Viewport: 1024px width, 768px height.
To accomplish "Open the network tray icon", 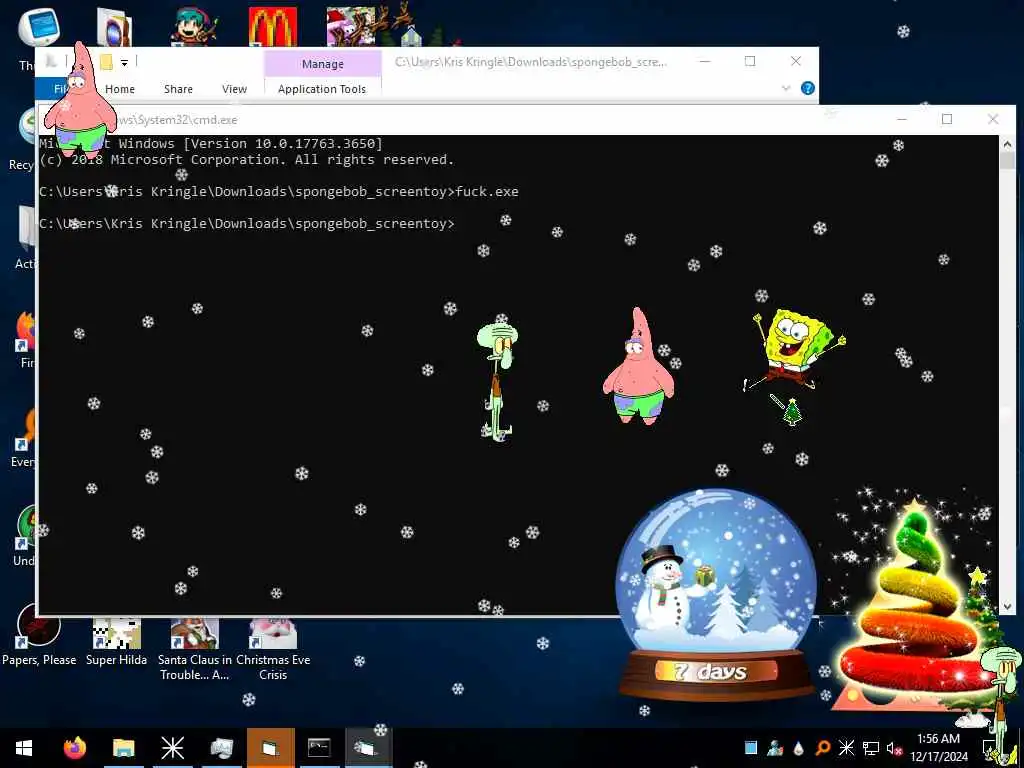I will (x=871, y=748).
